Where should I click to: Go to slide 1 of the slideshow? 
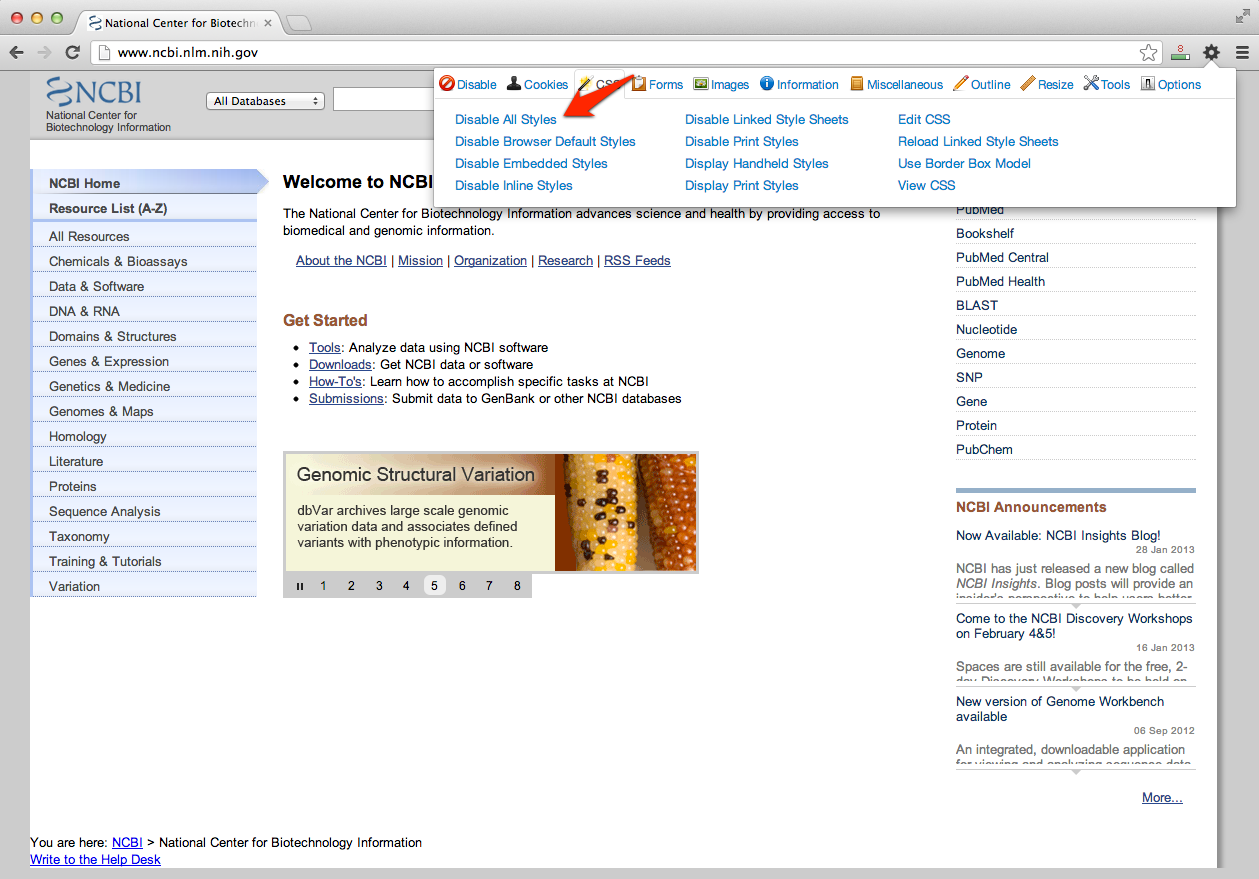(x=323, y=586)
